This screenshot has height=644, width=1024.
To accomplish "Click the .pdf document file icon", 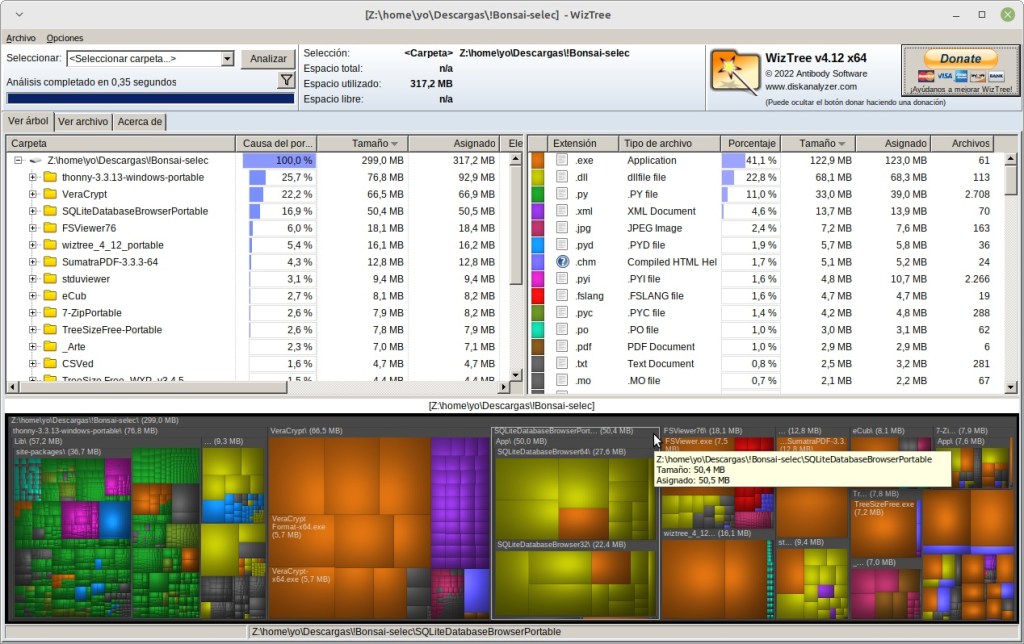I will click(x=562, y=347).
